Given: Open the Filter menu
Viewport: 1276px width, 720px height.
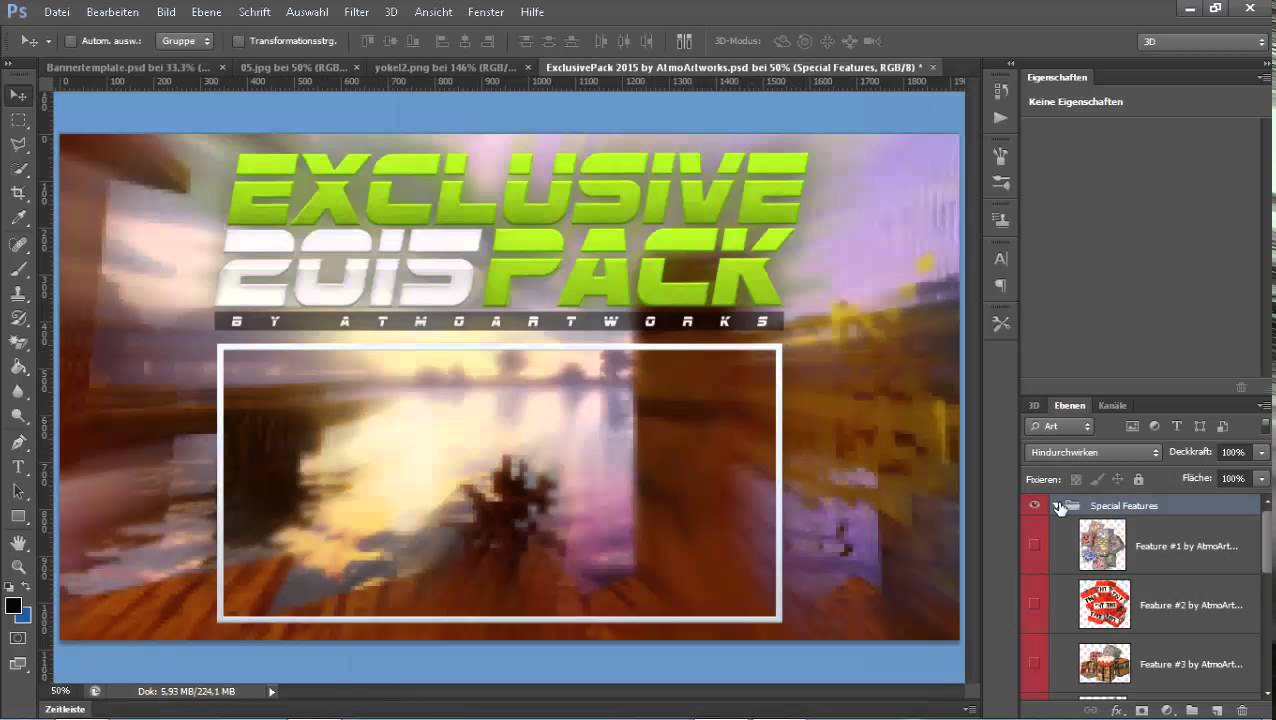Looking at the screenshot, I should click(x=356, y=12).
